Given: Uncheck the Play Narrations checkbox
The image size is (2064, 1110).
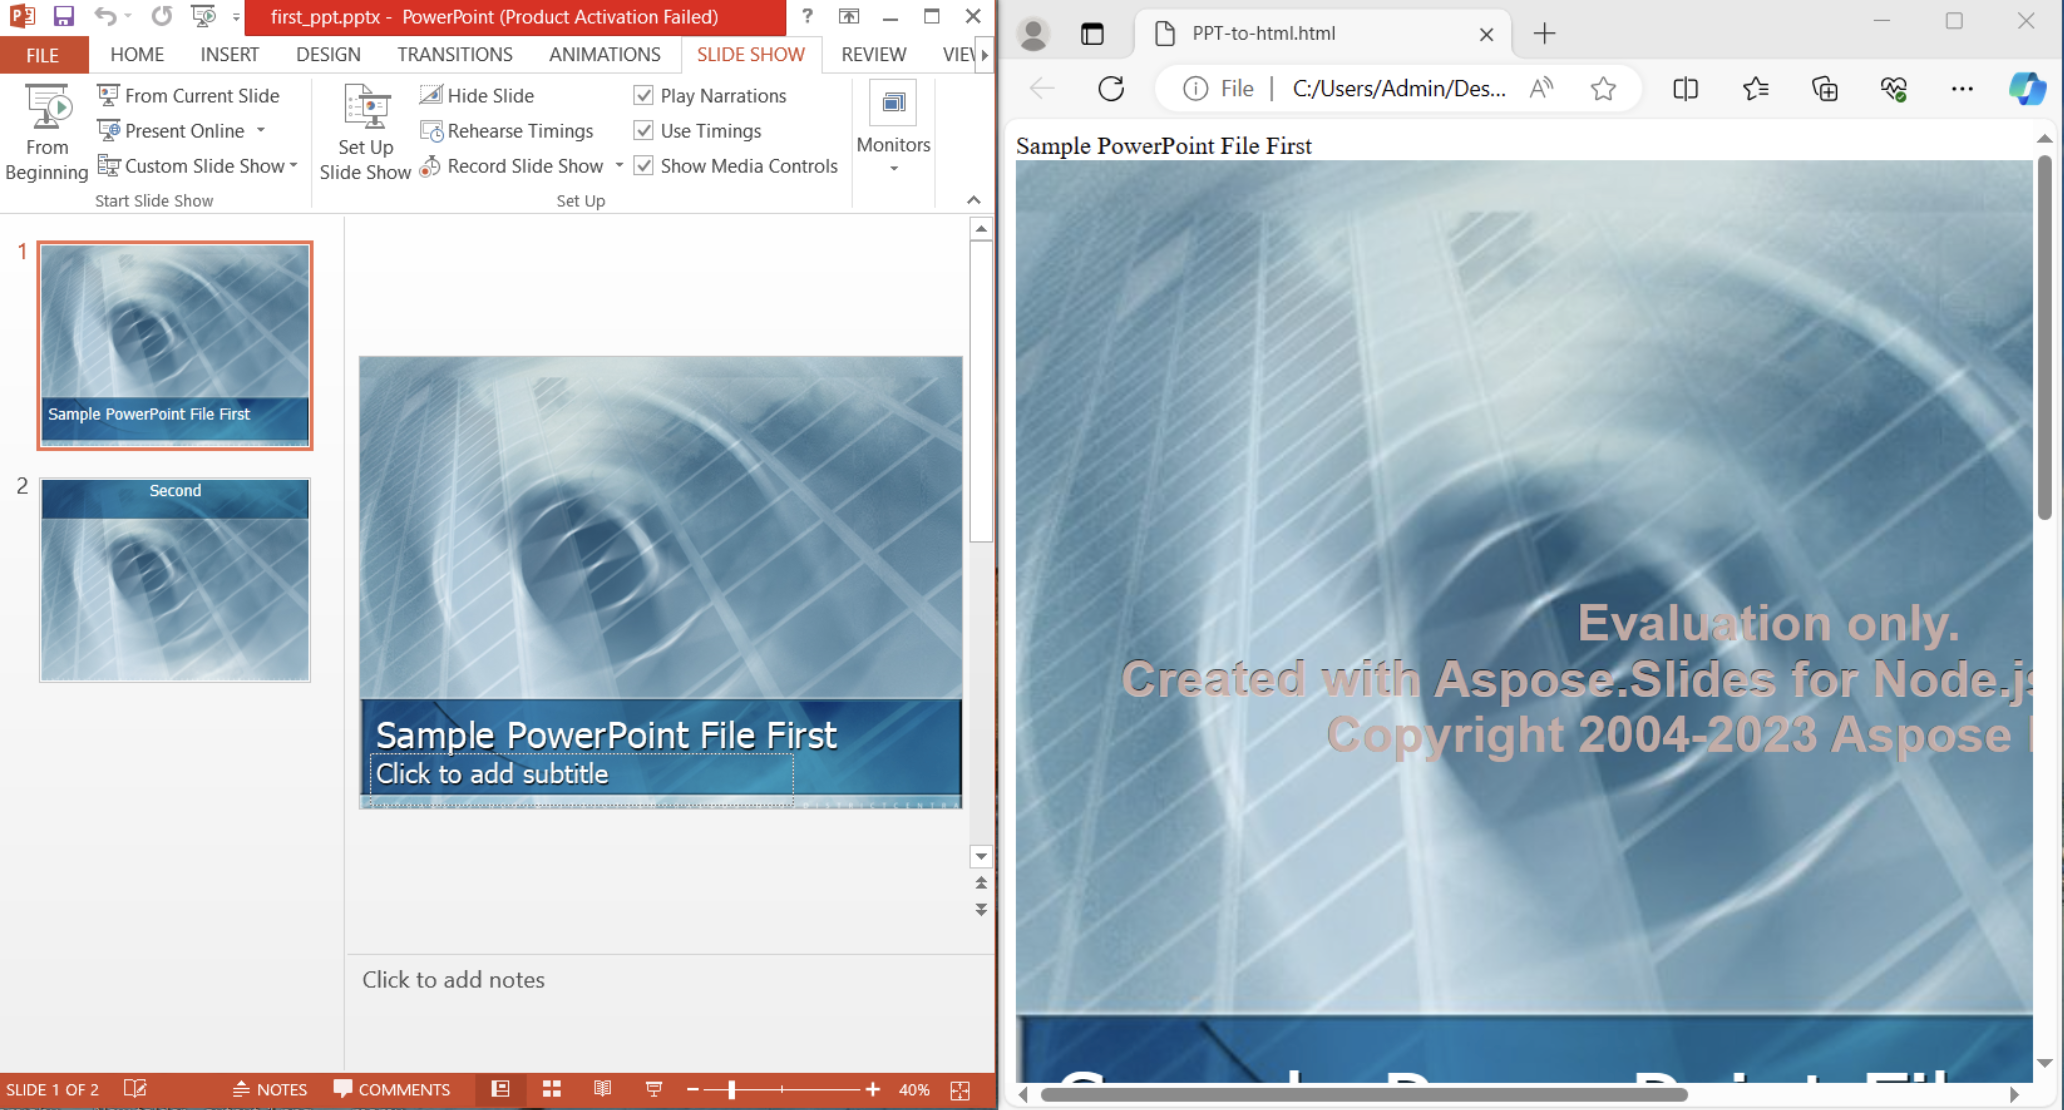Looking at the screenshot, I should click(644, 95).
